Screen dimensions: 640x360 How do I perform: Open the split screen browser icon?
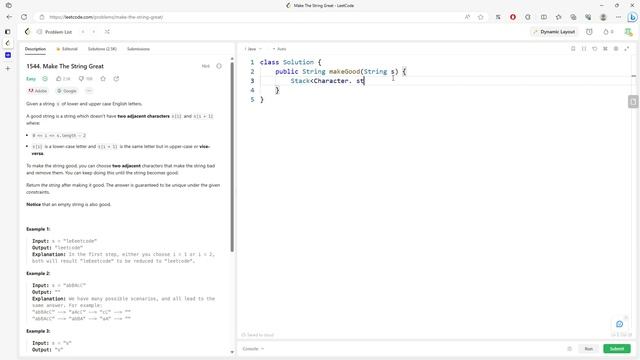pos(544,17)
